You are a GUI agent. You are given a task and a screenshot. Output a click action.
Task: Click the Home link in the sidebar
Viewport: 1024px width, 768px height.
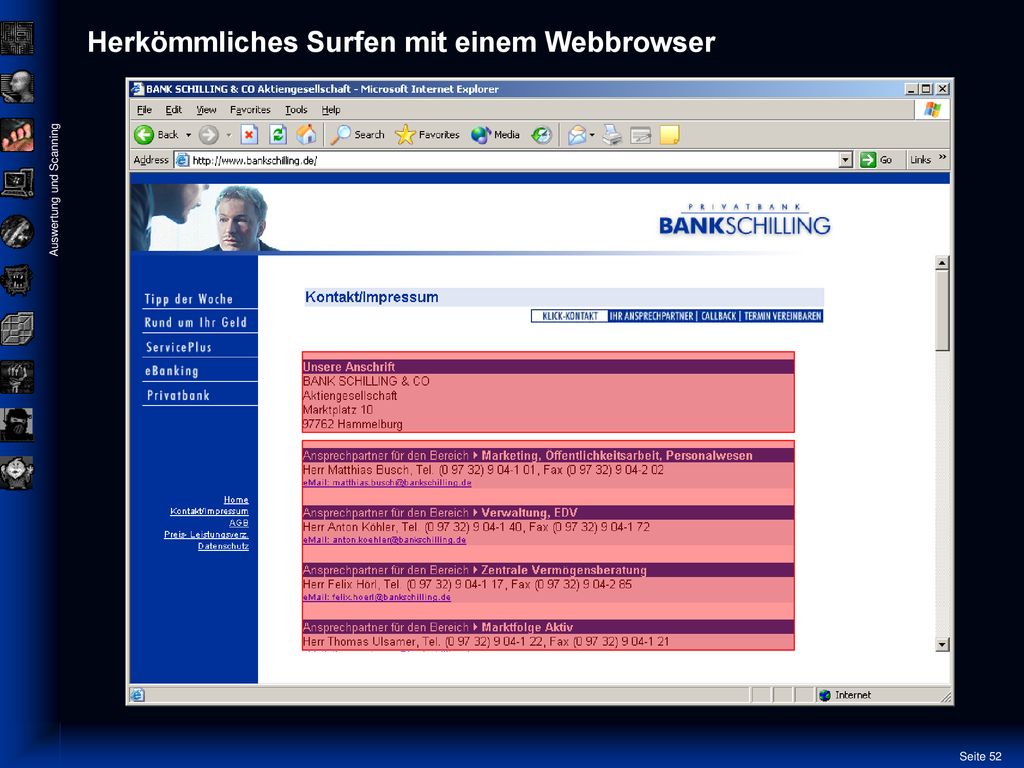tap(236, 500)
